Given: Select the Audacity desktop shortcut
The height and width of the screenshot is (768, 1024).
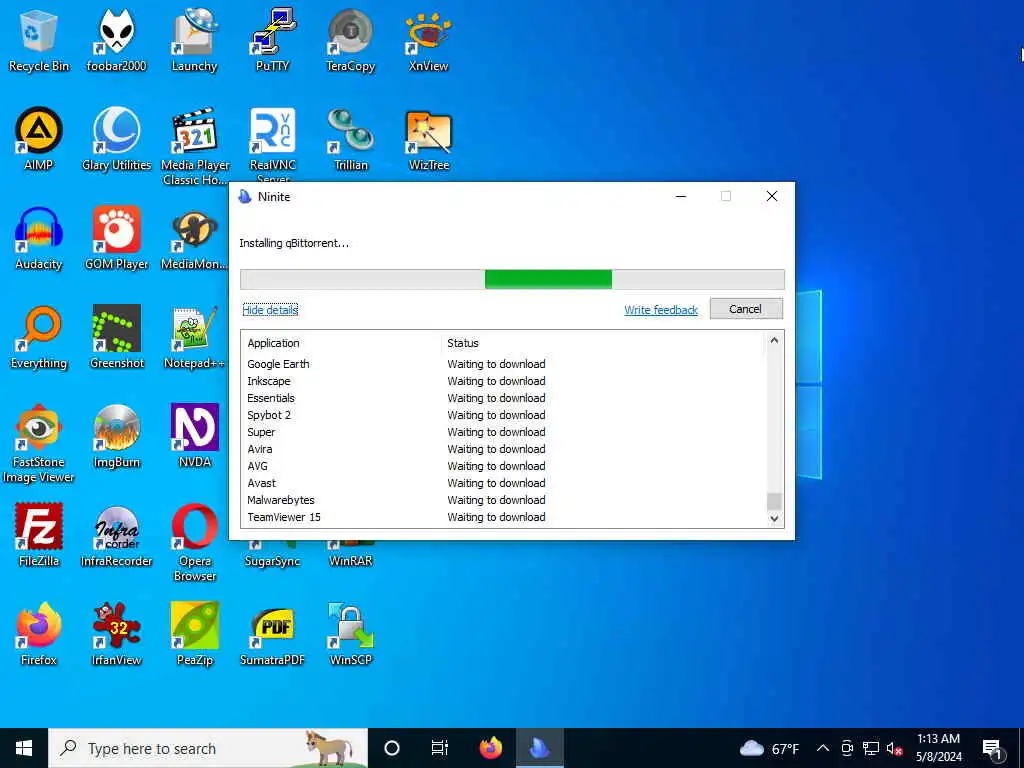Looking at the screenshot, I should 39,239.
